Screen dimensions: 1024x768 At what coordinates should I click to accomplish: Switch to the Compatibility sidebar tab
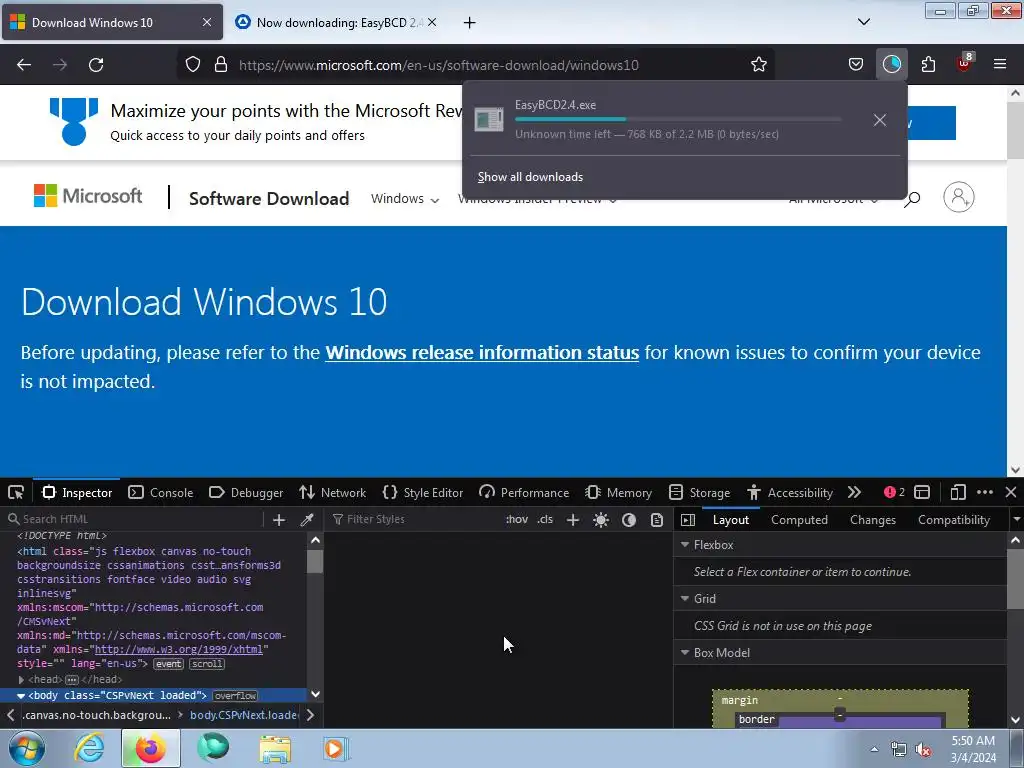click(x=953, y=520)
